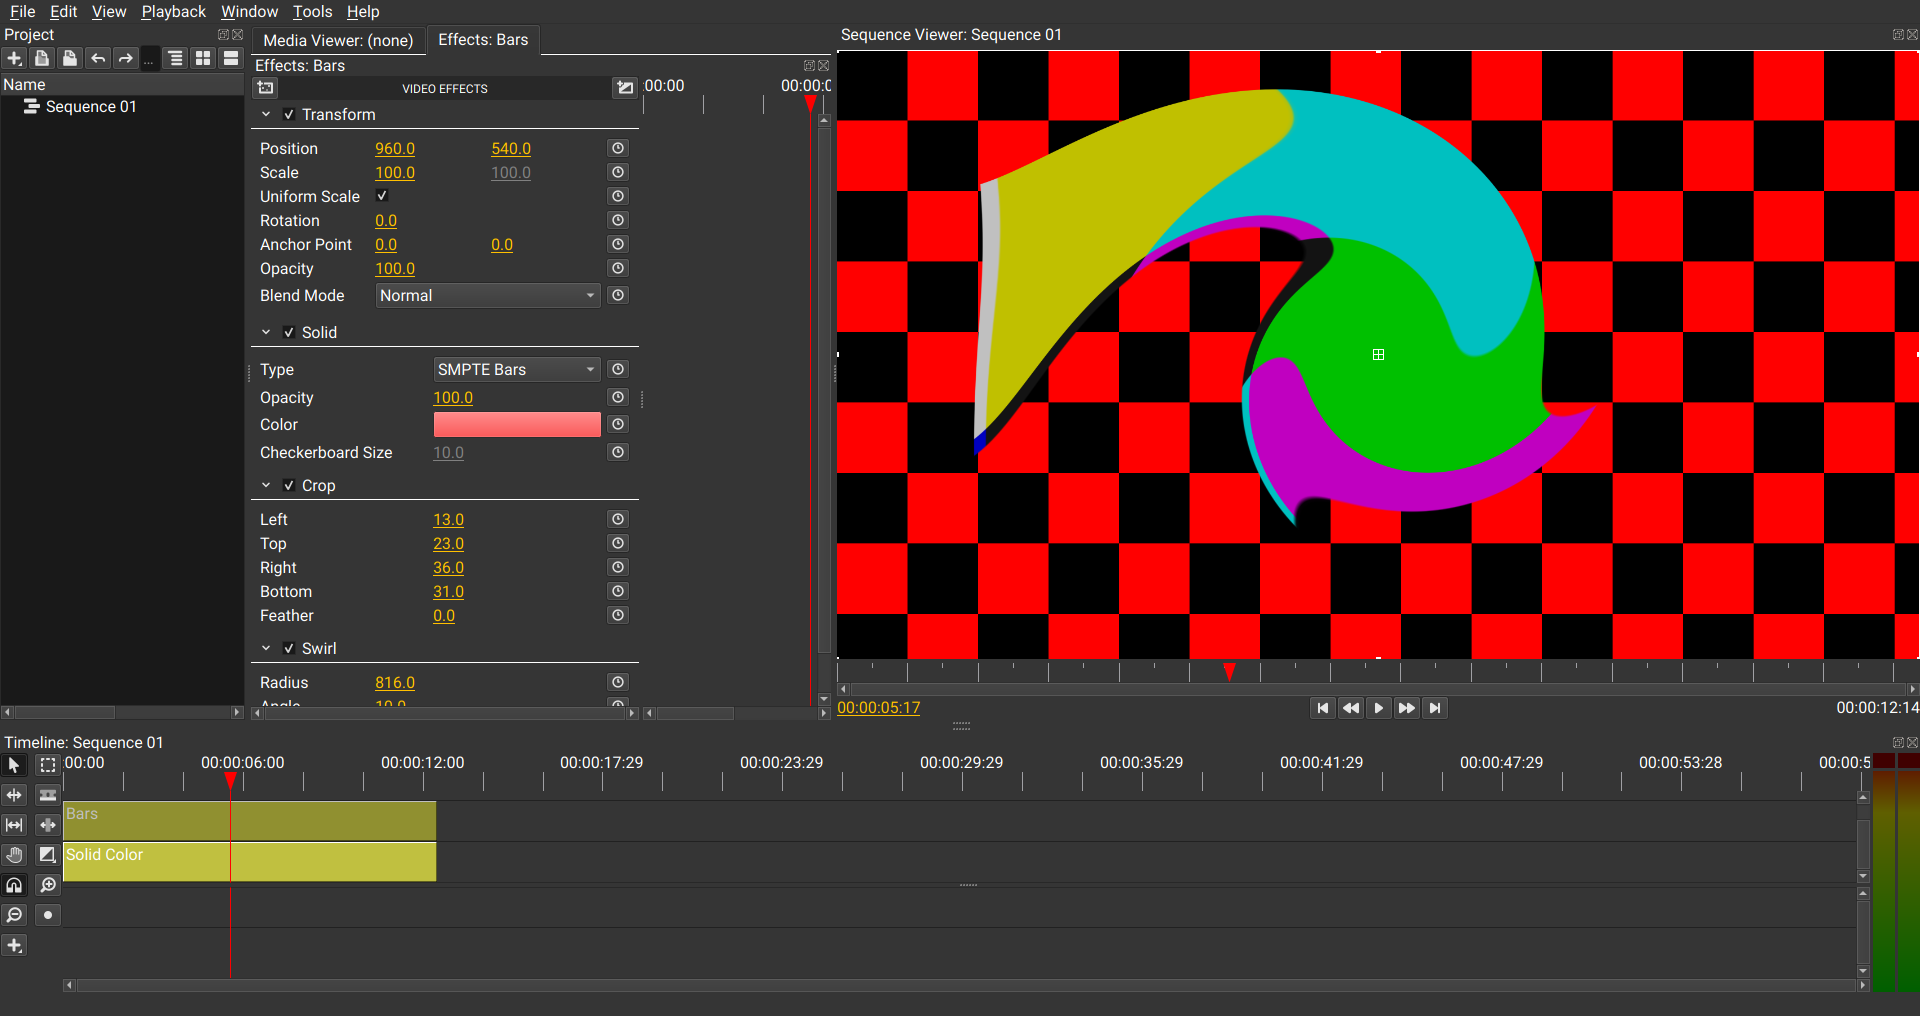Click the Timeline horizontal scrollbar

(x=965, y=985)
